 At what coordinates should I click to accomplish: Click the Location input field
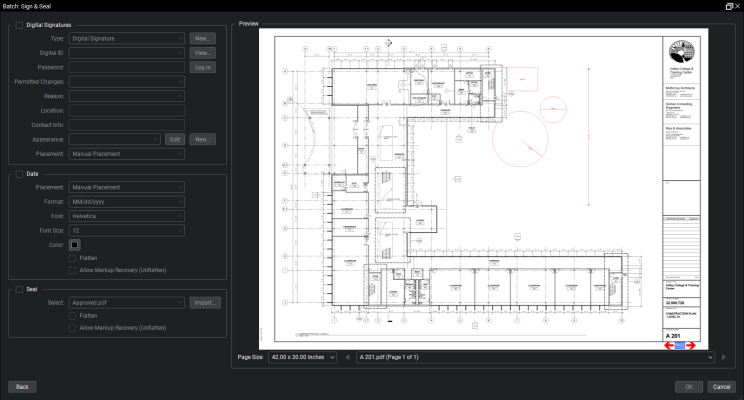tap(127, 111)
